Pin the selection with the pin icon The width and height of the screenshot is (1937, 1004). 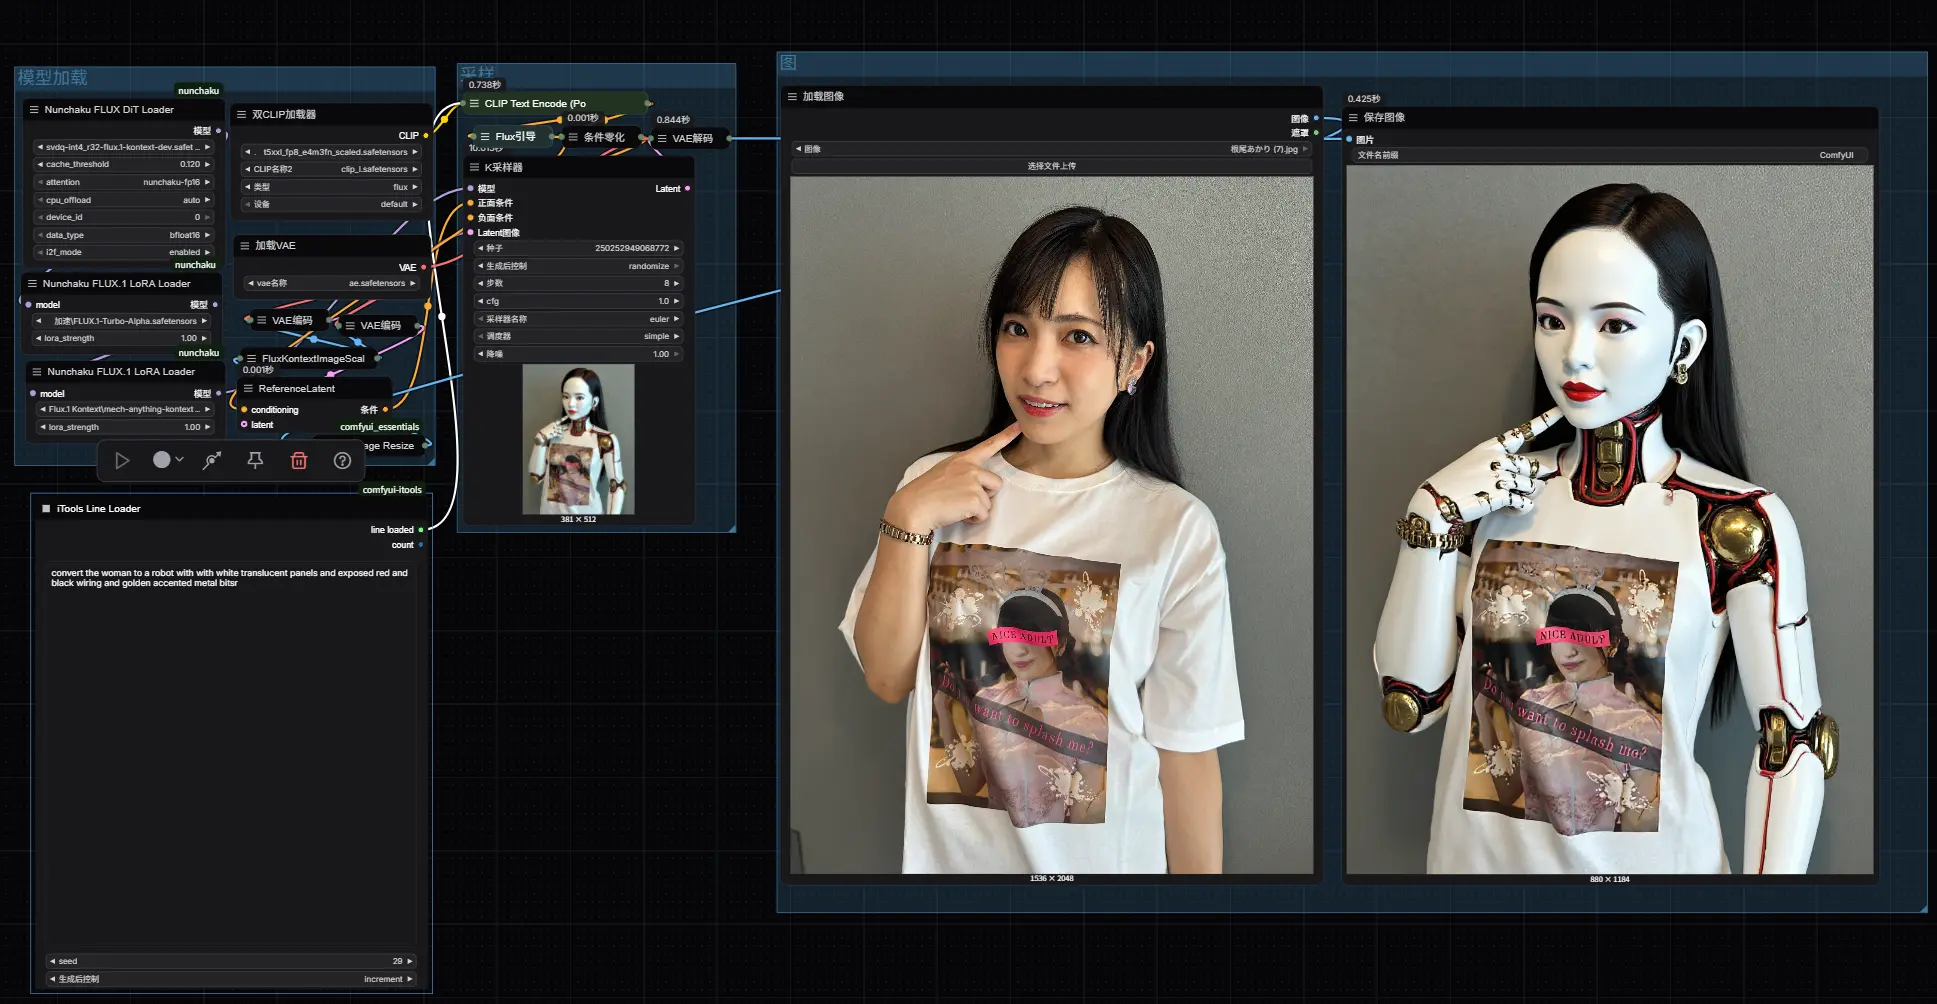pos(255,461)
